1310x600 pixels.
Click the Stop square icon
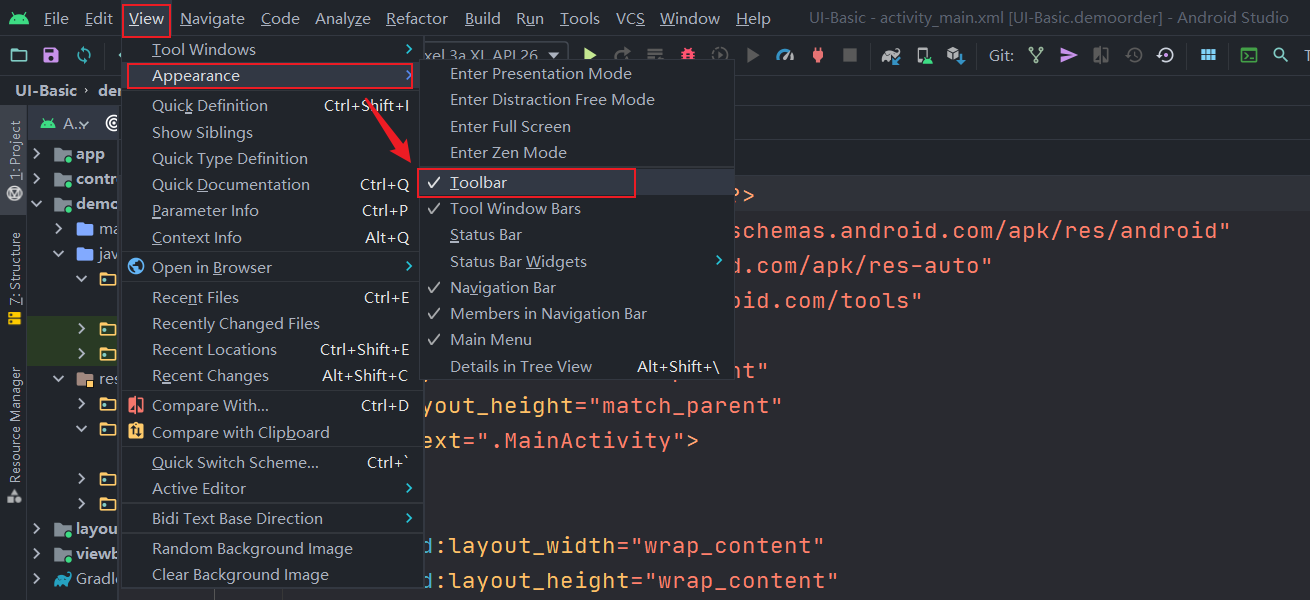point(849,55)
